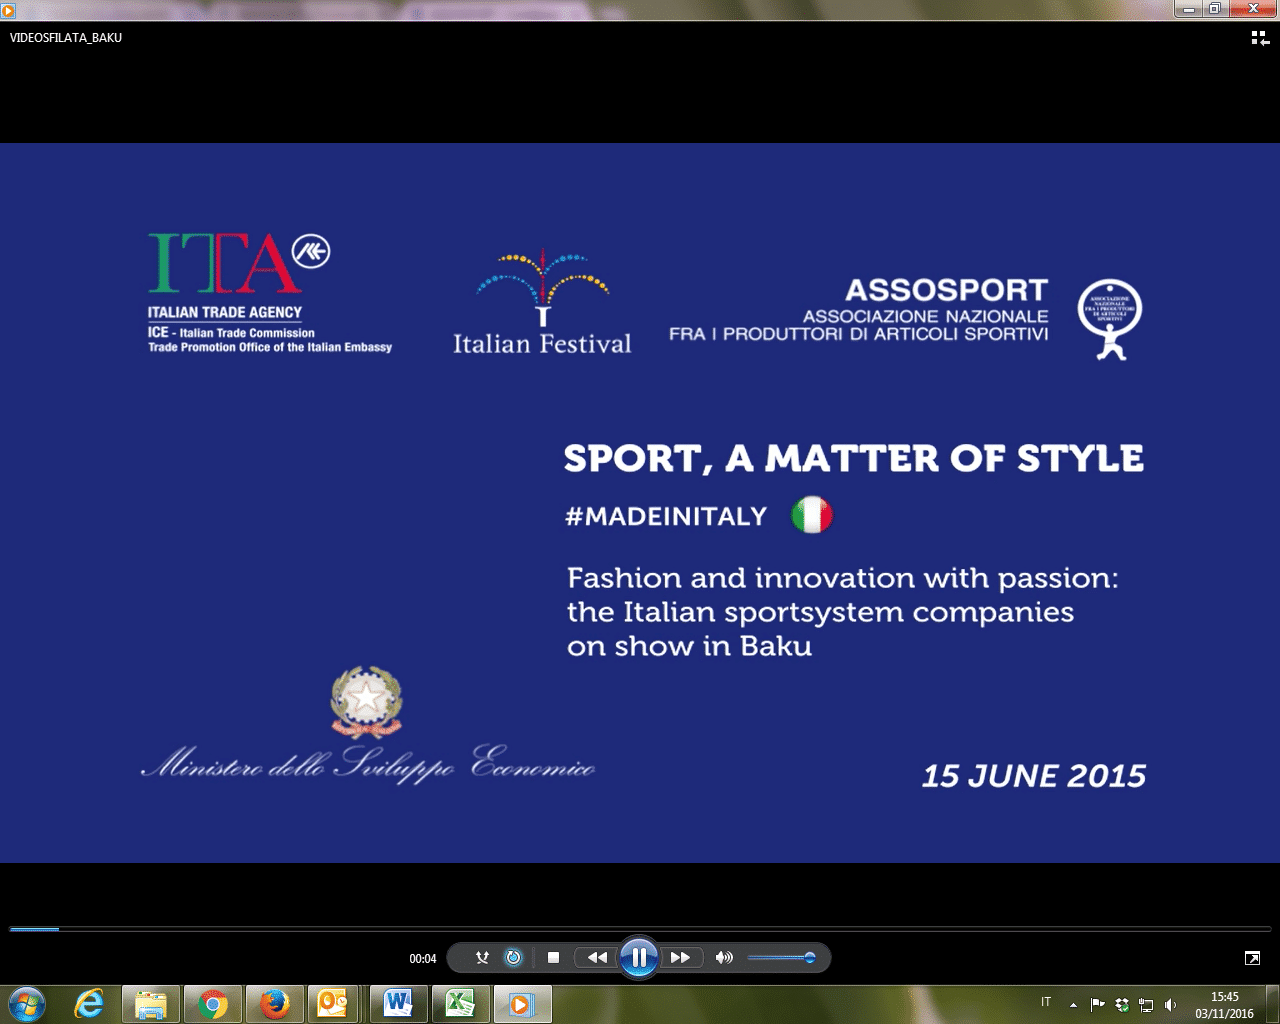Switch to Library view icon
Image resolution: width=1280 pixels, height=1024 pixels.
[1259, 38]
